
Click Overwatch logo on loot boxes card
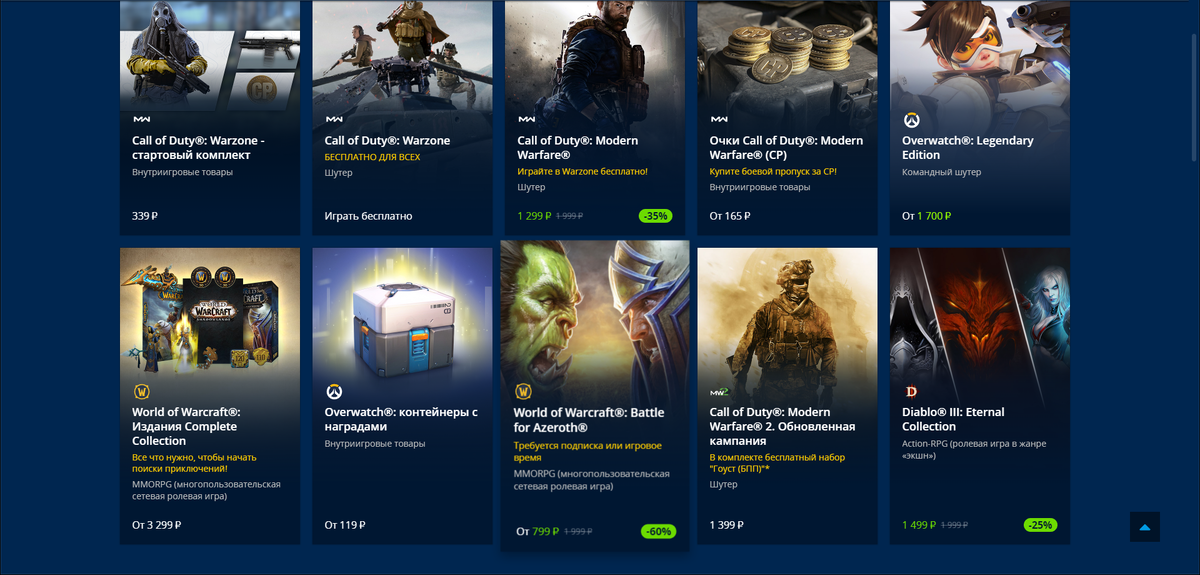(334, 391)
